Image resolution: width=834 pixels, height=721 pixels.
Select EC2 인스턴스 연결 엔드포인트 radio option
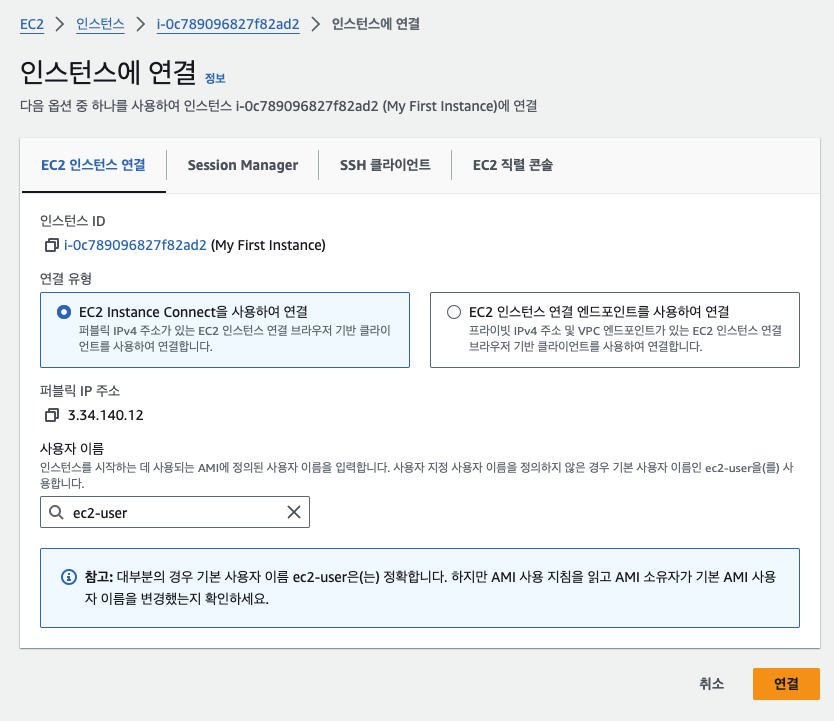(454, 312)
